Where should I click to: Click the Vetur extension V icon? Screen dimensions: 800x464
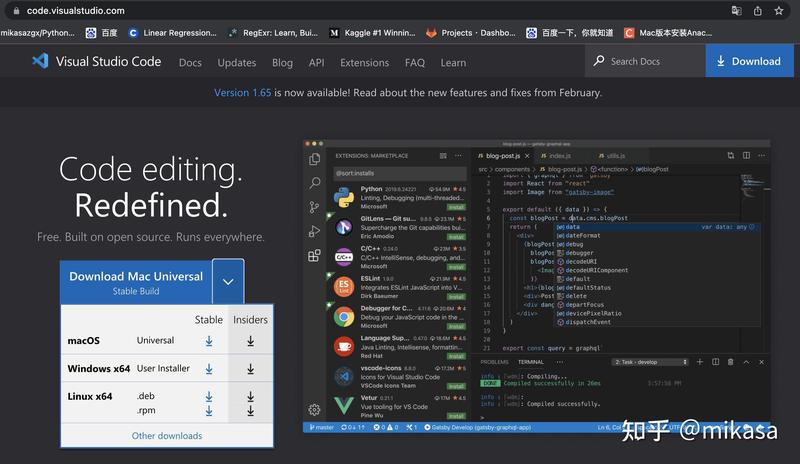344,406
